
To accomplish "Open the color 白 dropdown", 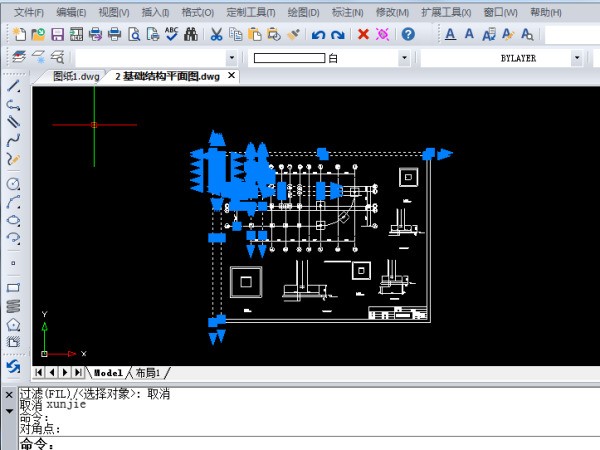I will (404, 58).
